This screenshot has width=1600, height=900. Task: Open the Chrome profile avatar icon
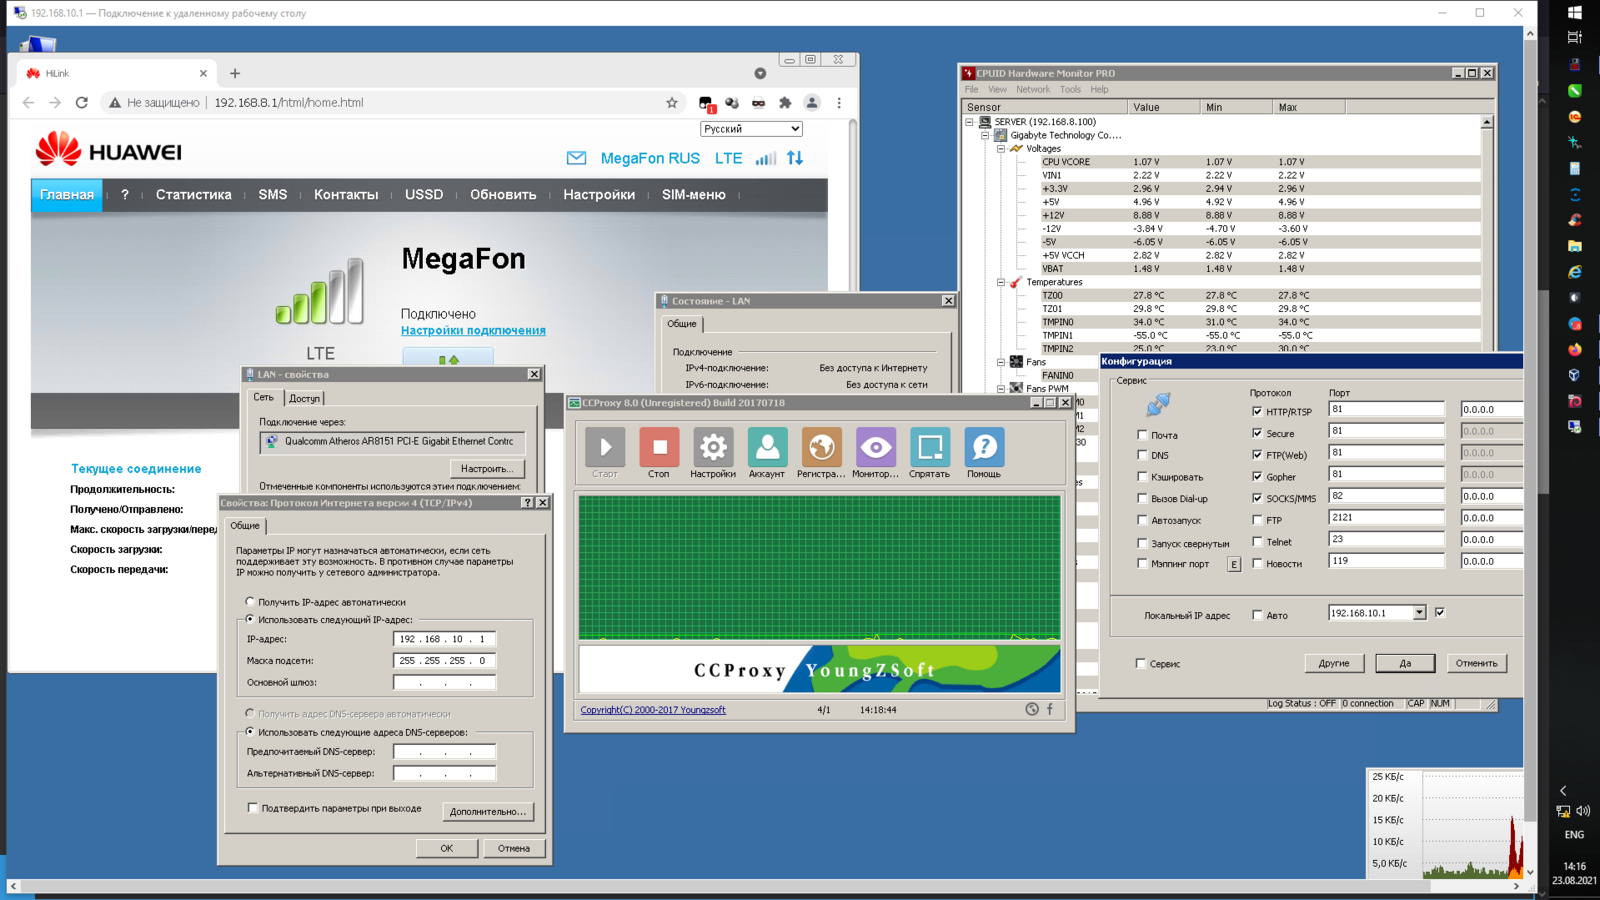(x=812, y=103)
